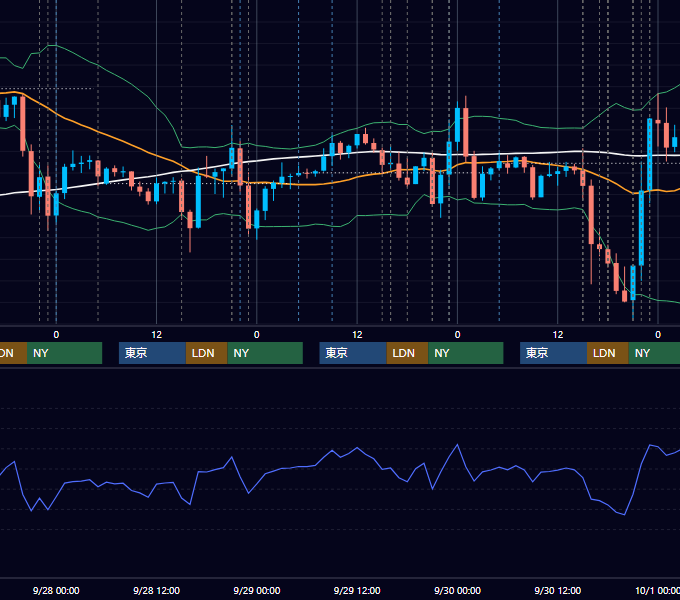Screen dimensions: 680x600
Task: Select the 東京 session block for 9/30
Action: pos(553,353)
